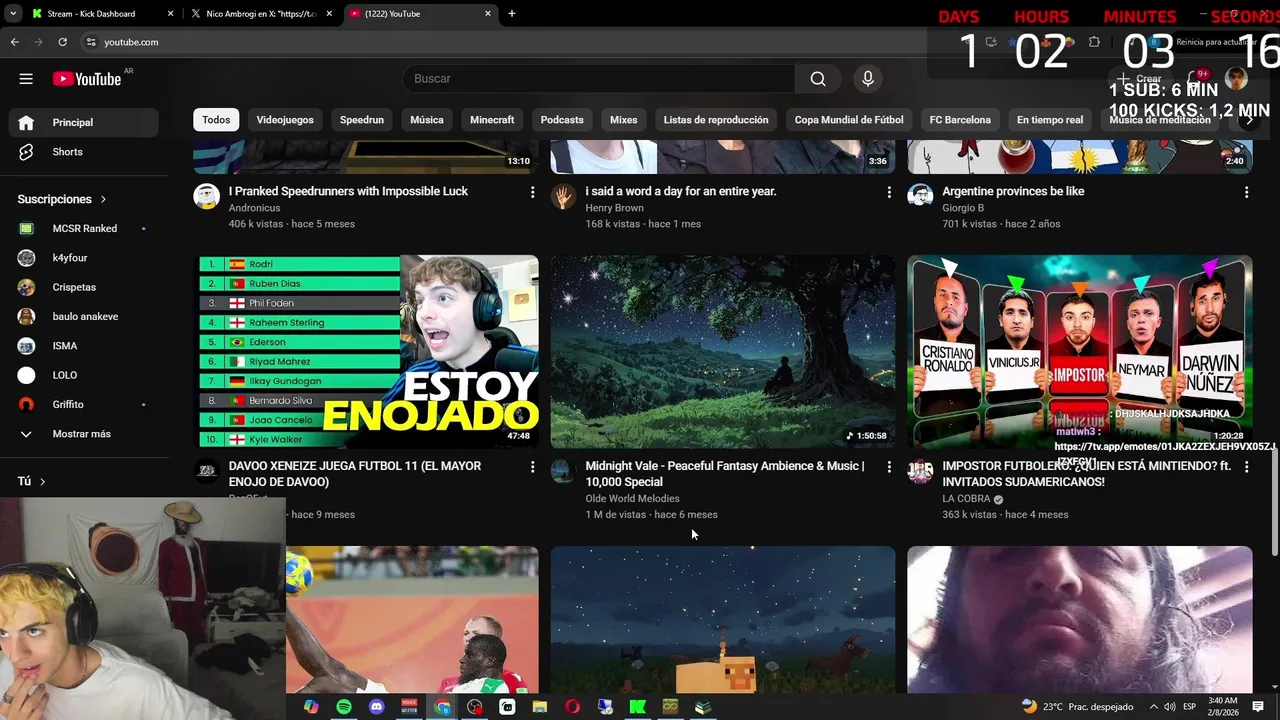Open MCSR Ranked subscription

[x=84, y=229]
